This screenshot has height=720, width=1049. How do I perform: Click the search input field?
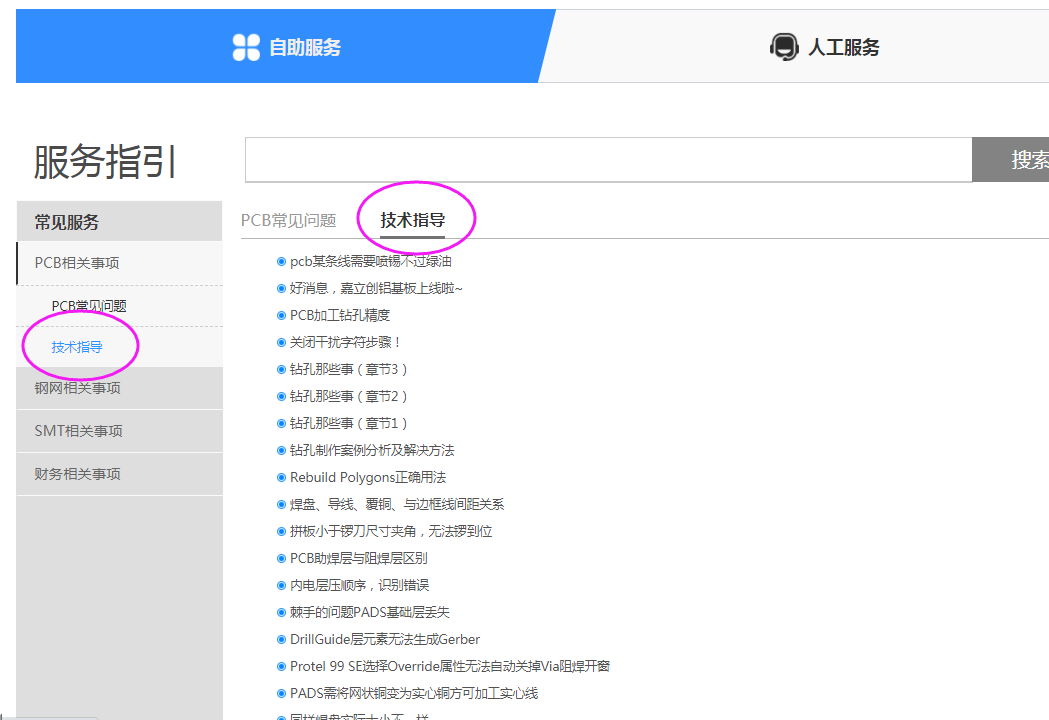click(x=608, y=160)
